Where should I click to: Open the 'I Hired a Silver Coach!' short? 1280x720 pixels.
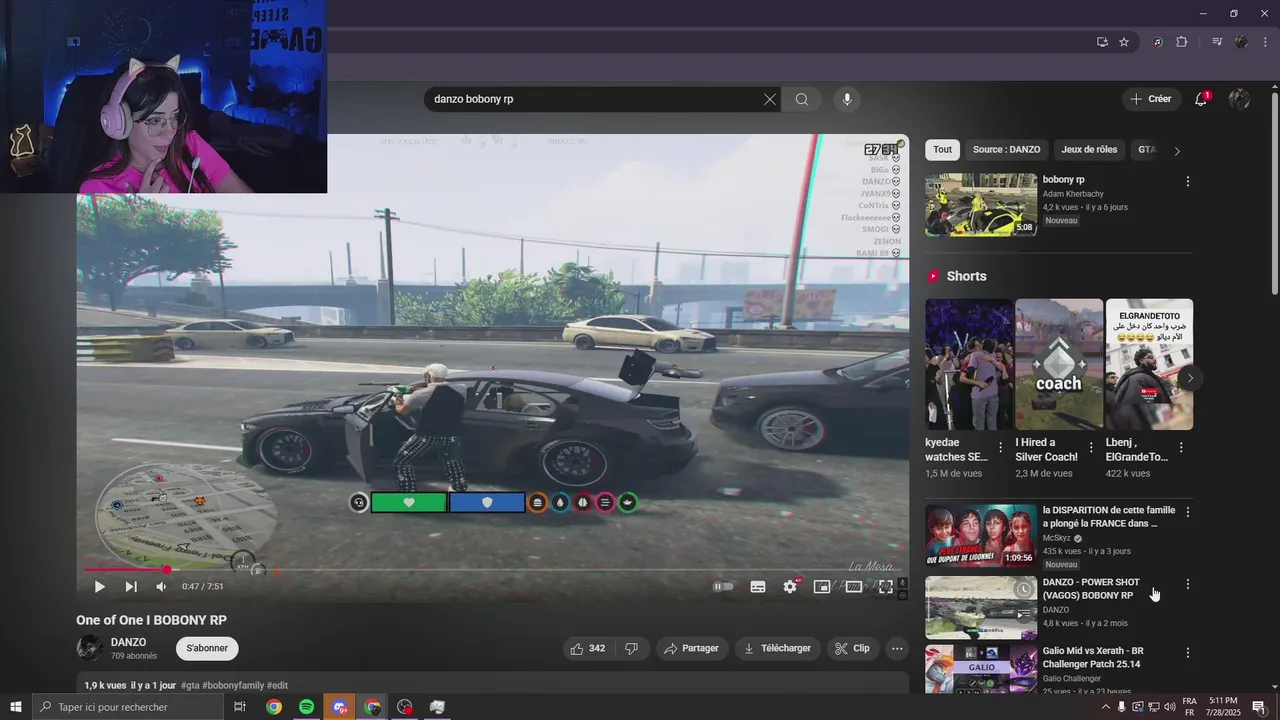(x=1059, y=364)
